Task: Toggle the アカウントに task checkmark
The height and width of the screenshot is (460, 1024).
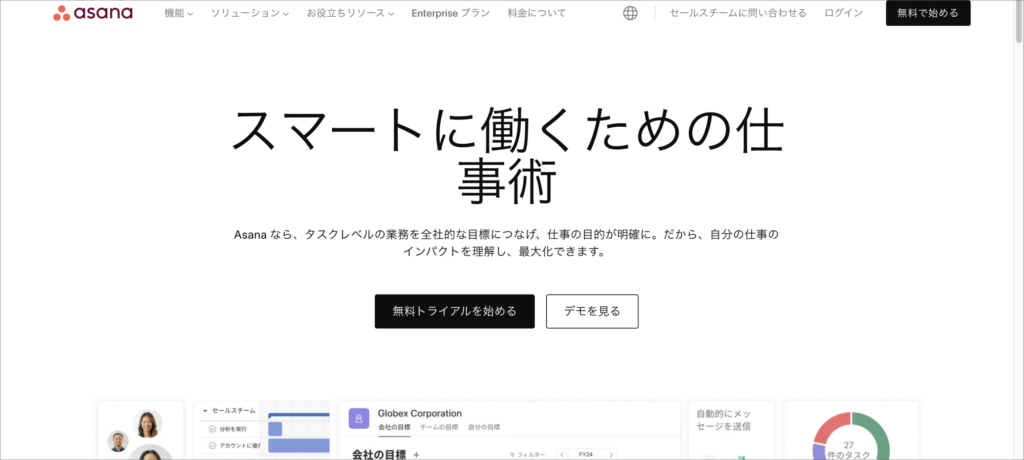Action: pyautogui.click(x=212, y=445)
